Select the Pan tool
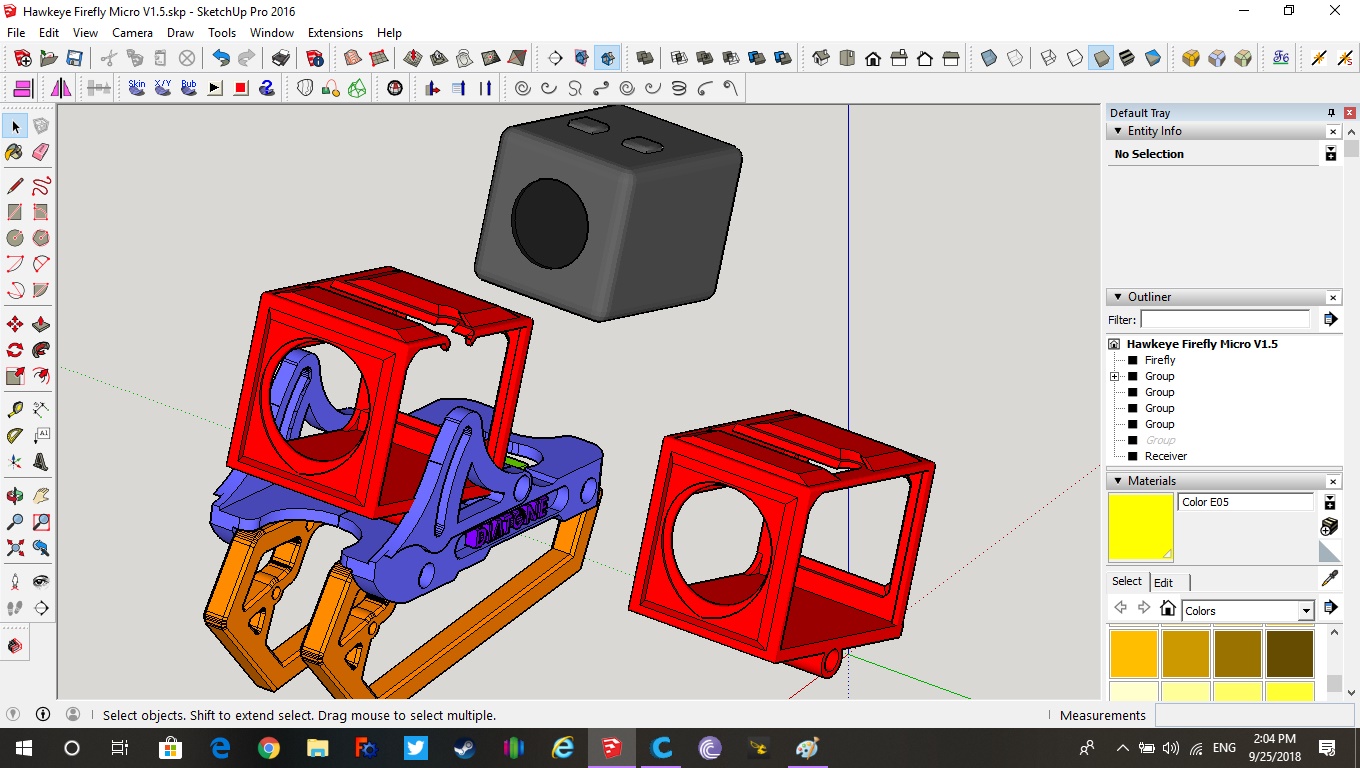 (x=41, y=496)
